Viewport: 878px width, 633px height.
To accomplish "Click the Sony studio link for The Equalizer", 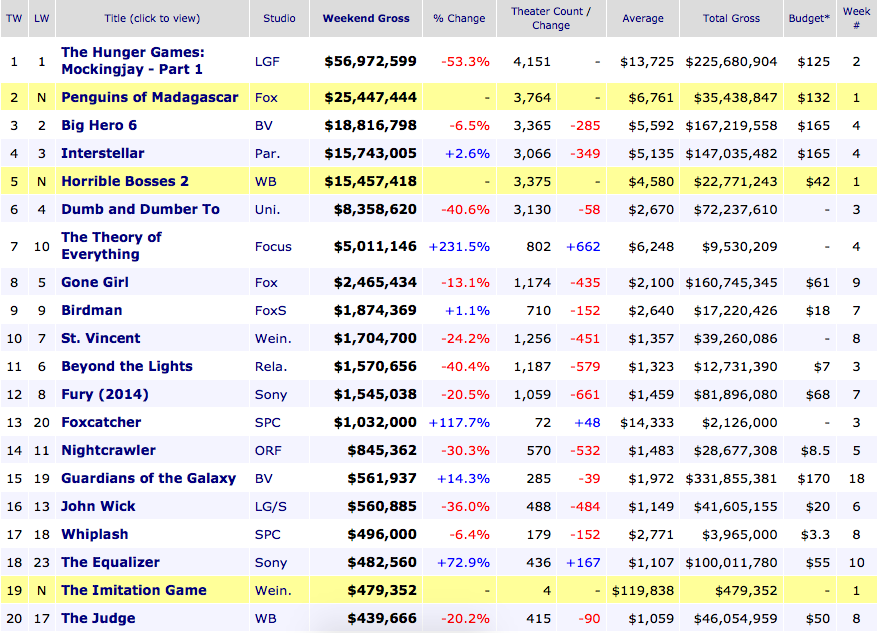I will tap(271, 562).
